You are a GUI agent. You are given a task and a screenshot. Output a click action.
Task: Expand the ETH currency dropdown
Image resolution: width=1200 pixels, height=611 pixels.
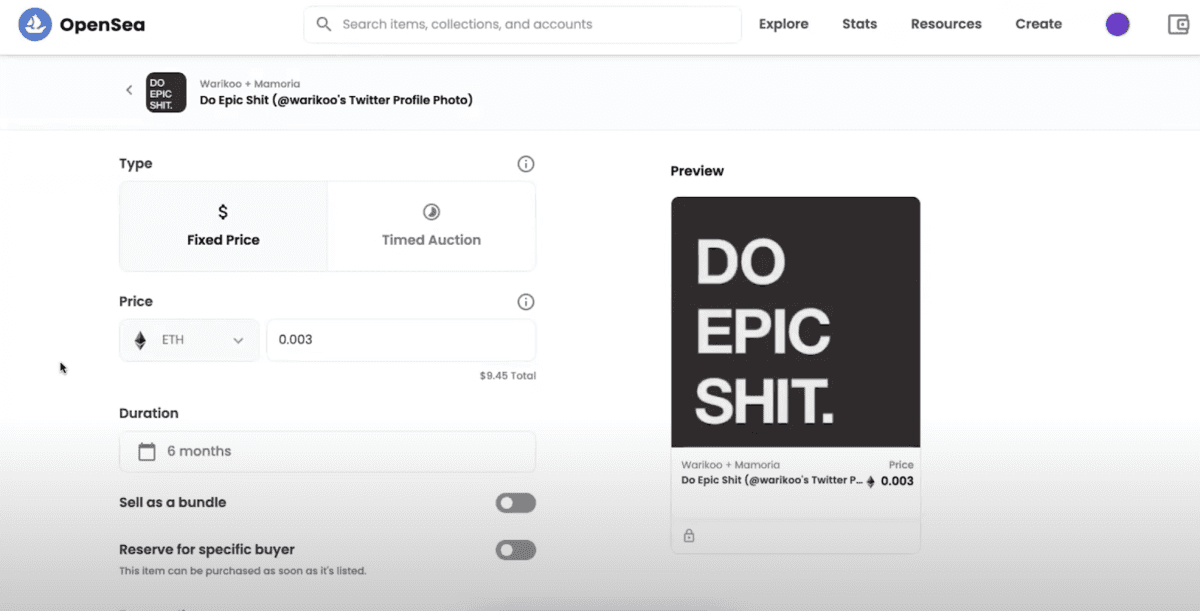coord(189,340)
